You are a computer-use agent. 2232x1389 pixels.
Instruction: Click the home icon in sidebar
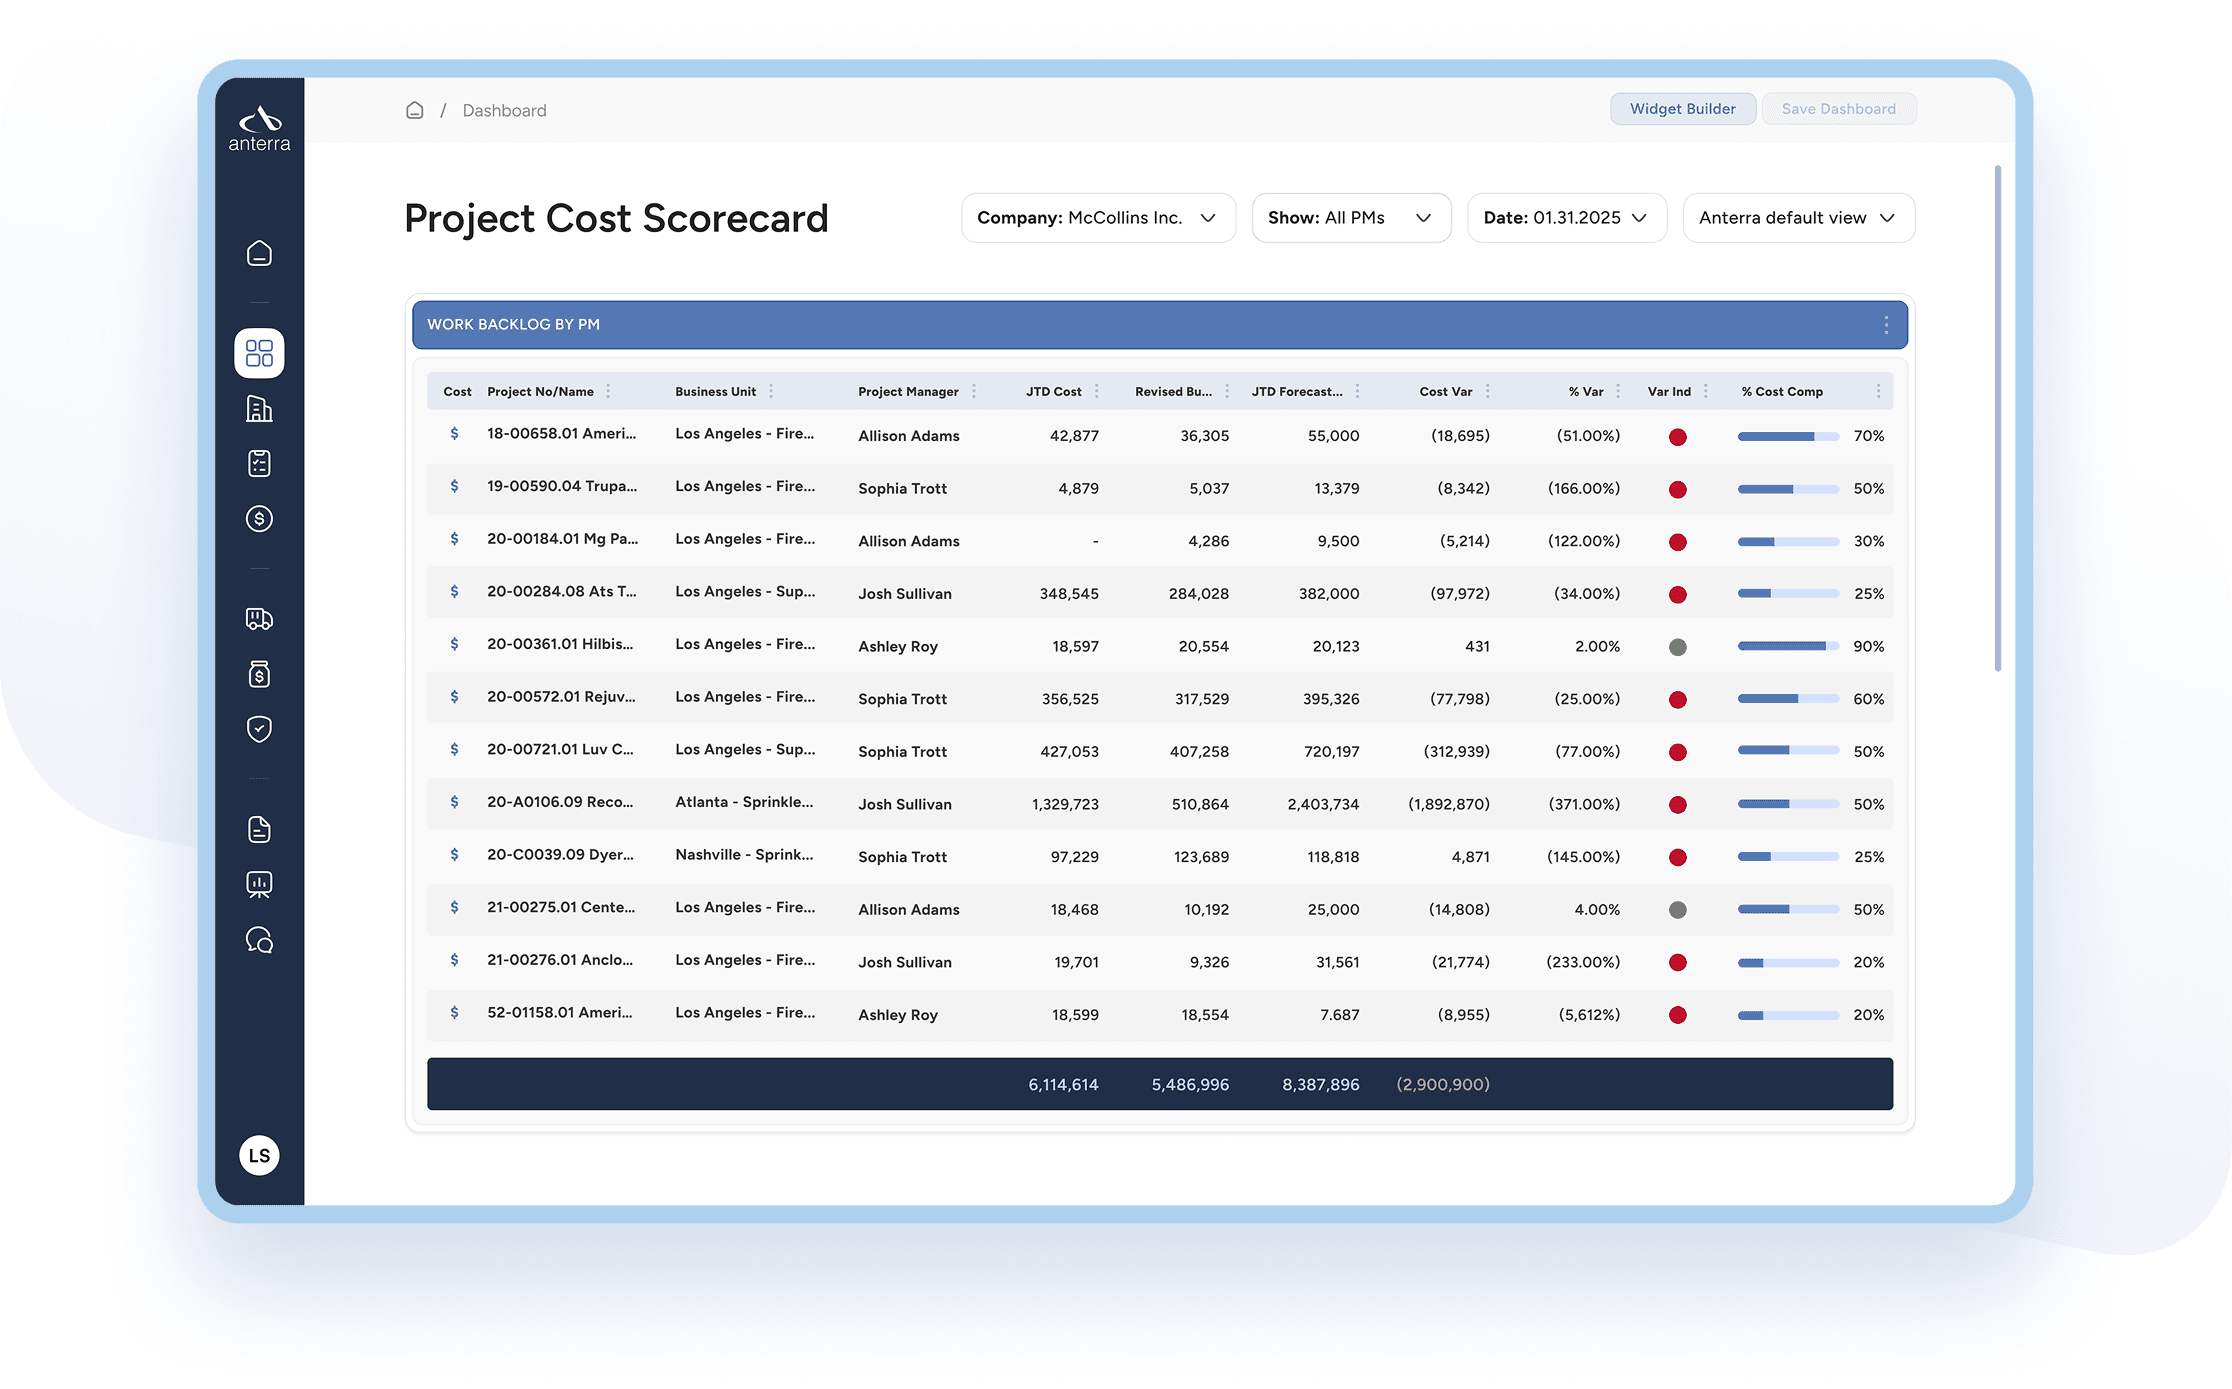[x=259, y=253]
